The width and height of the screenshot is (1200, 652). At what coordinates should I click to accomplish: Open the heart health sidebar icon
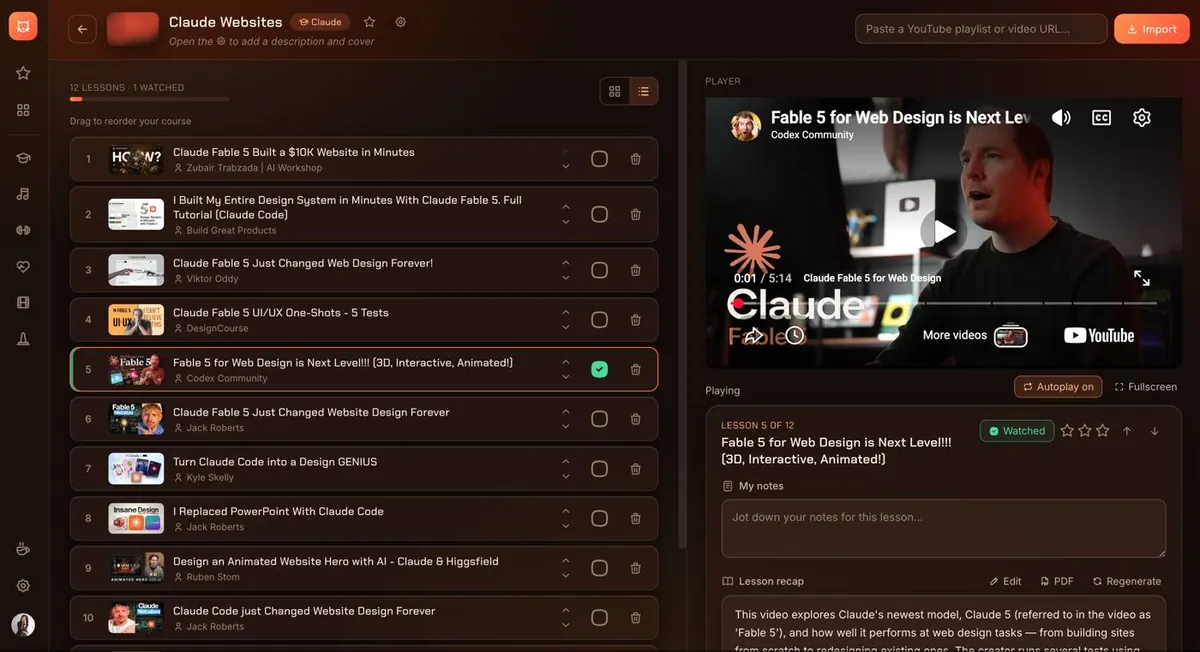pyautogui.click(x=23, y=267)
